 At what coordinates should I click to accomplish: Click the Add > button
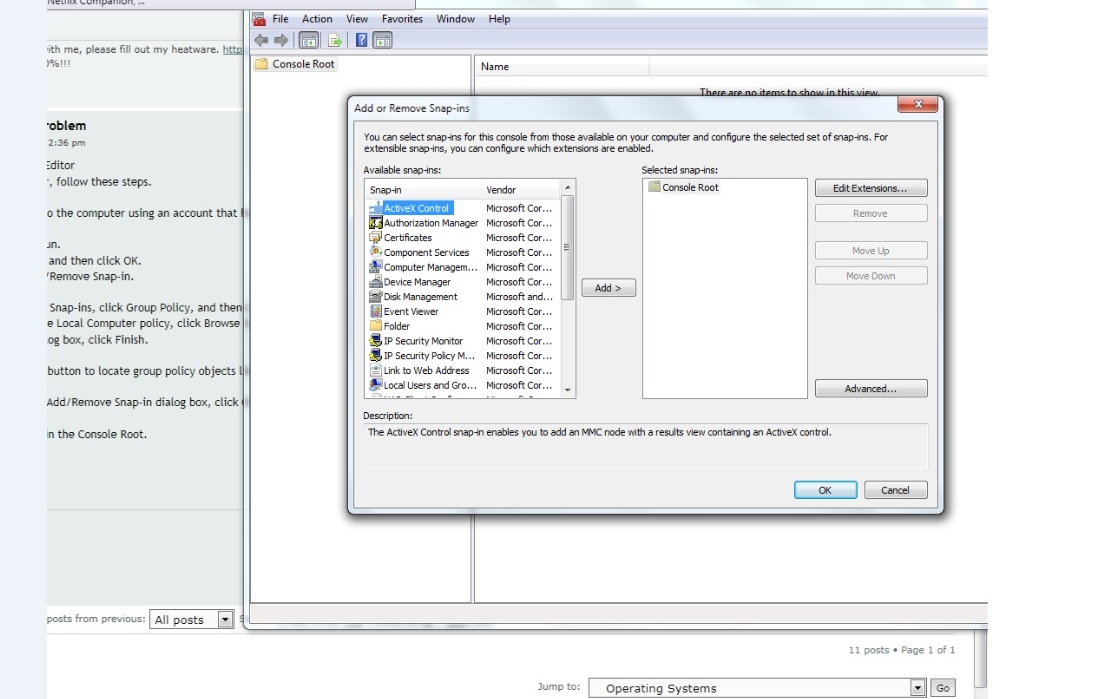(608, 288)
